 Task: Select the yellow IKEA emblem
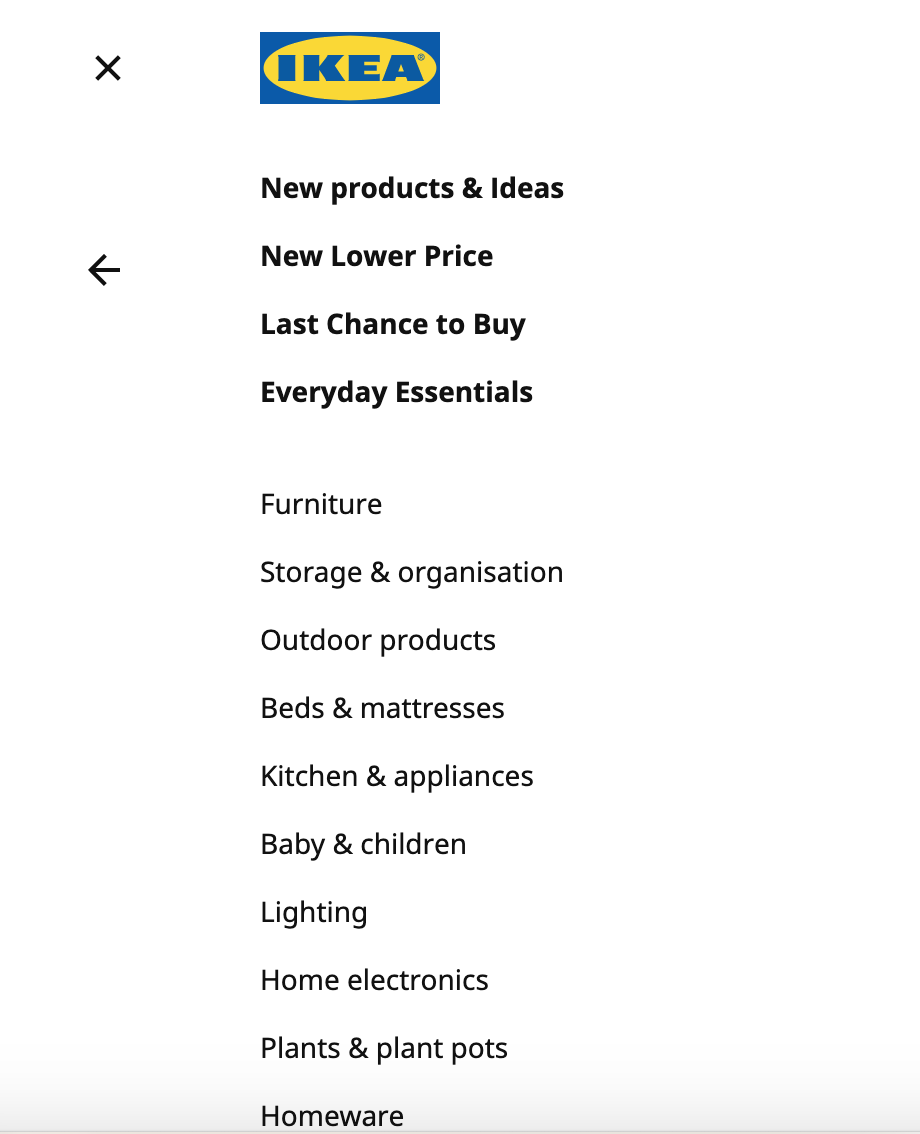click(x=350, y=68)
